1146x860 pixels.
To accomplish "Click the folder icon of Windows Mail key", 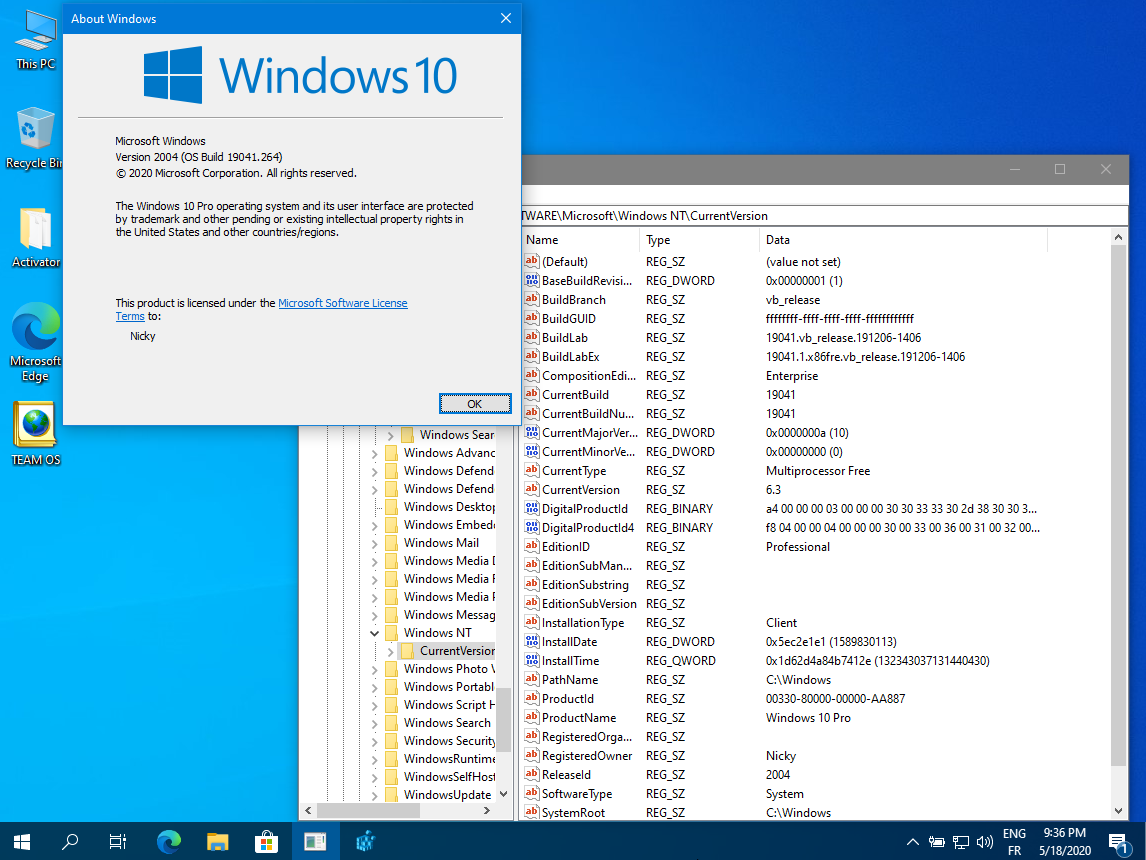I will pyautogui.click(x=391, y=543).
